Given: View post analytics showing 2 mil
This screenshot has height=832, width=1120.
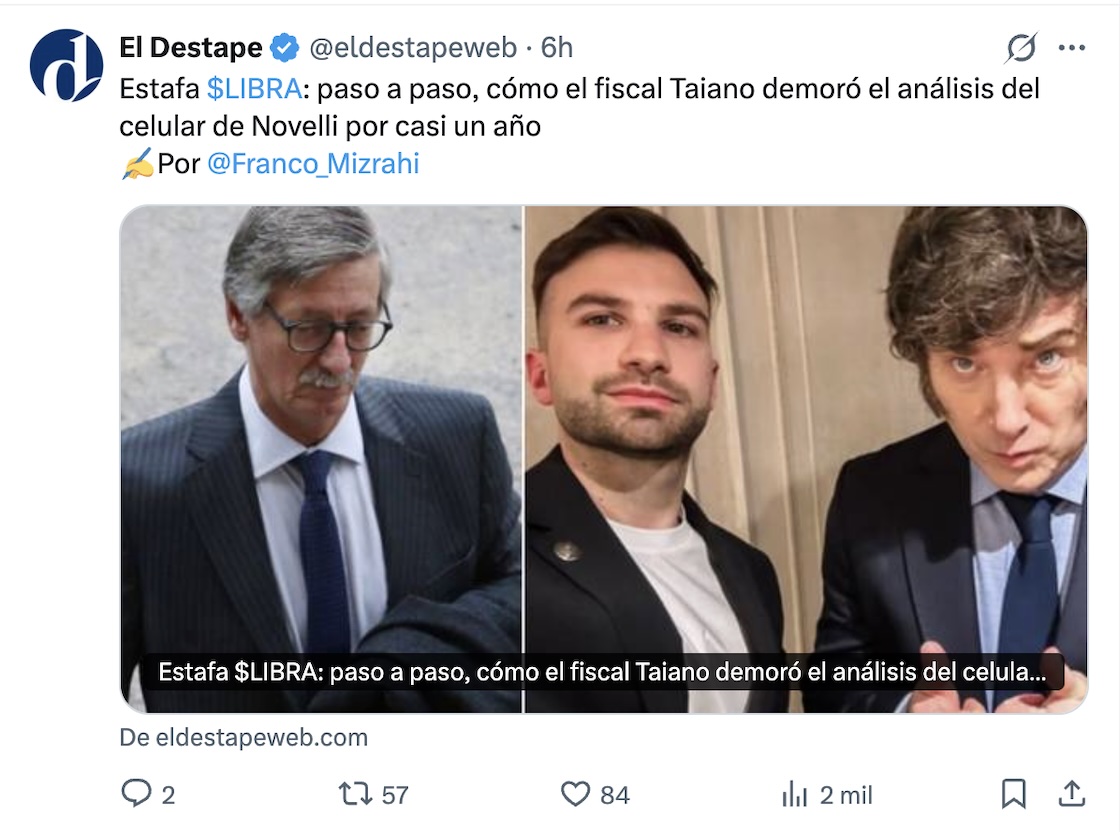Looking at the screenshot, I should (x=794, y=794).
